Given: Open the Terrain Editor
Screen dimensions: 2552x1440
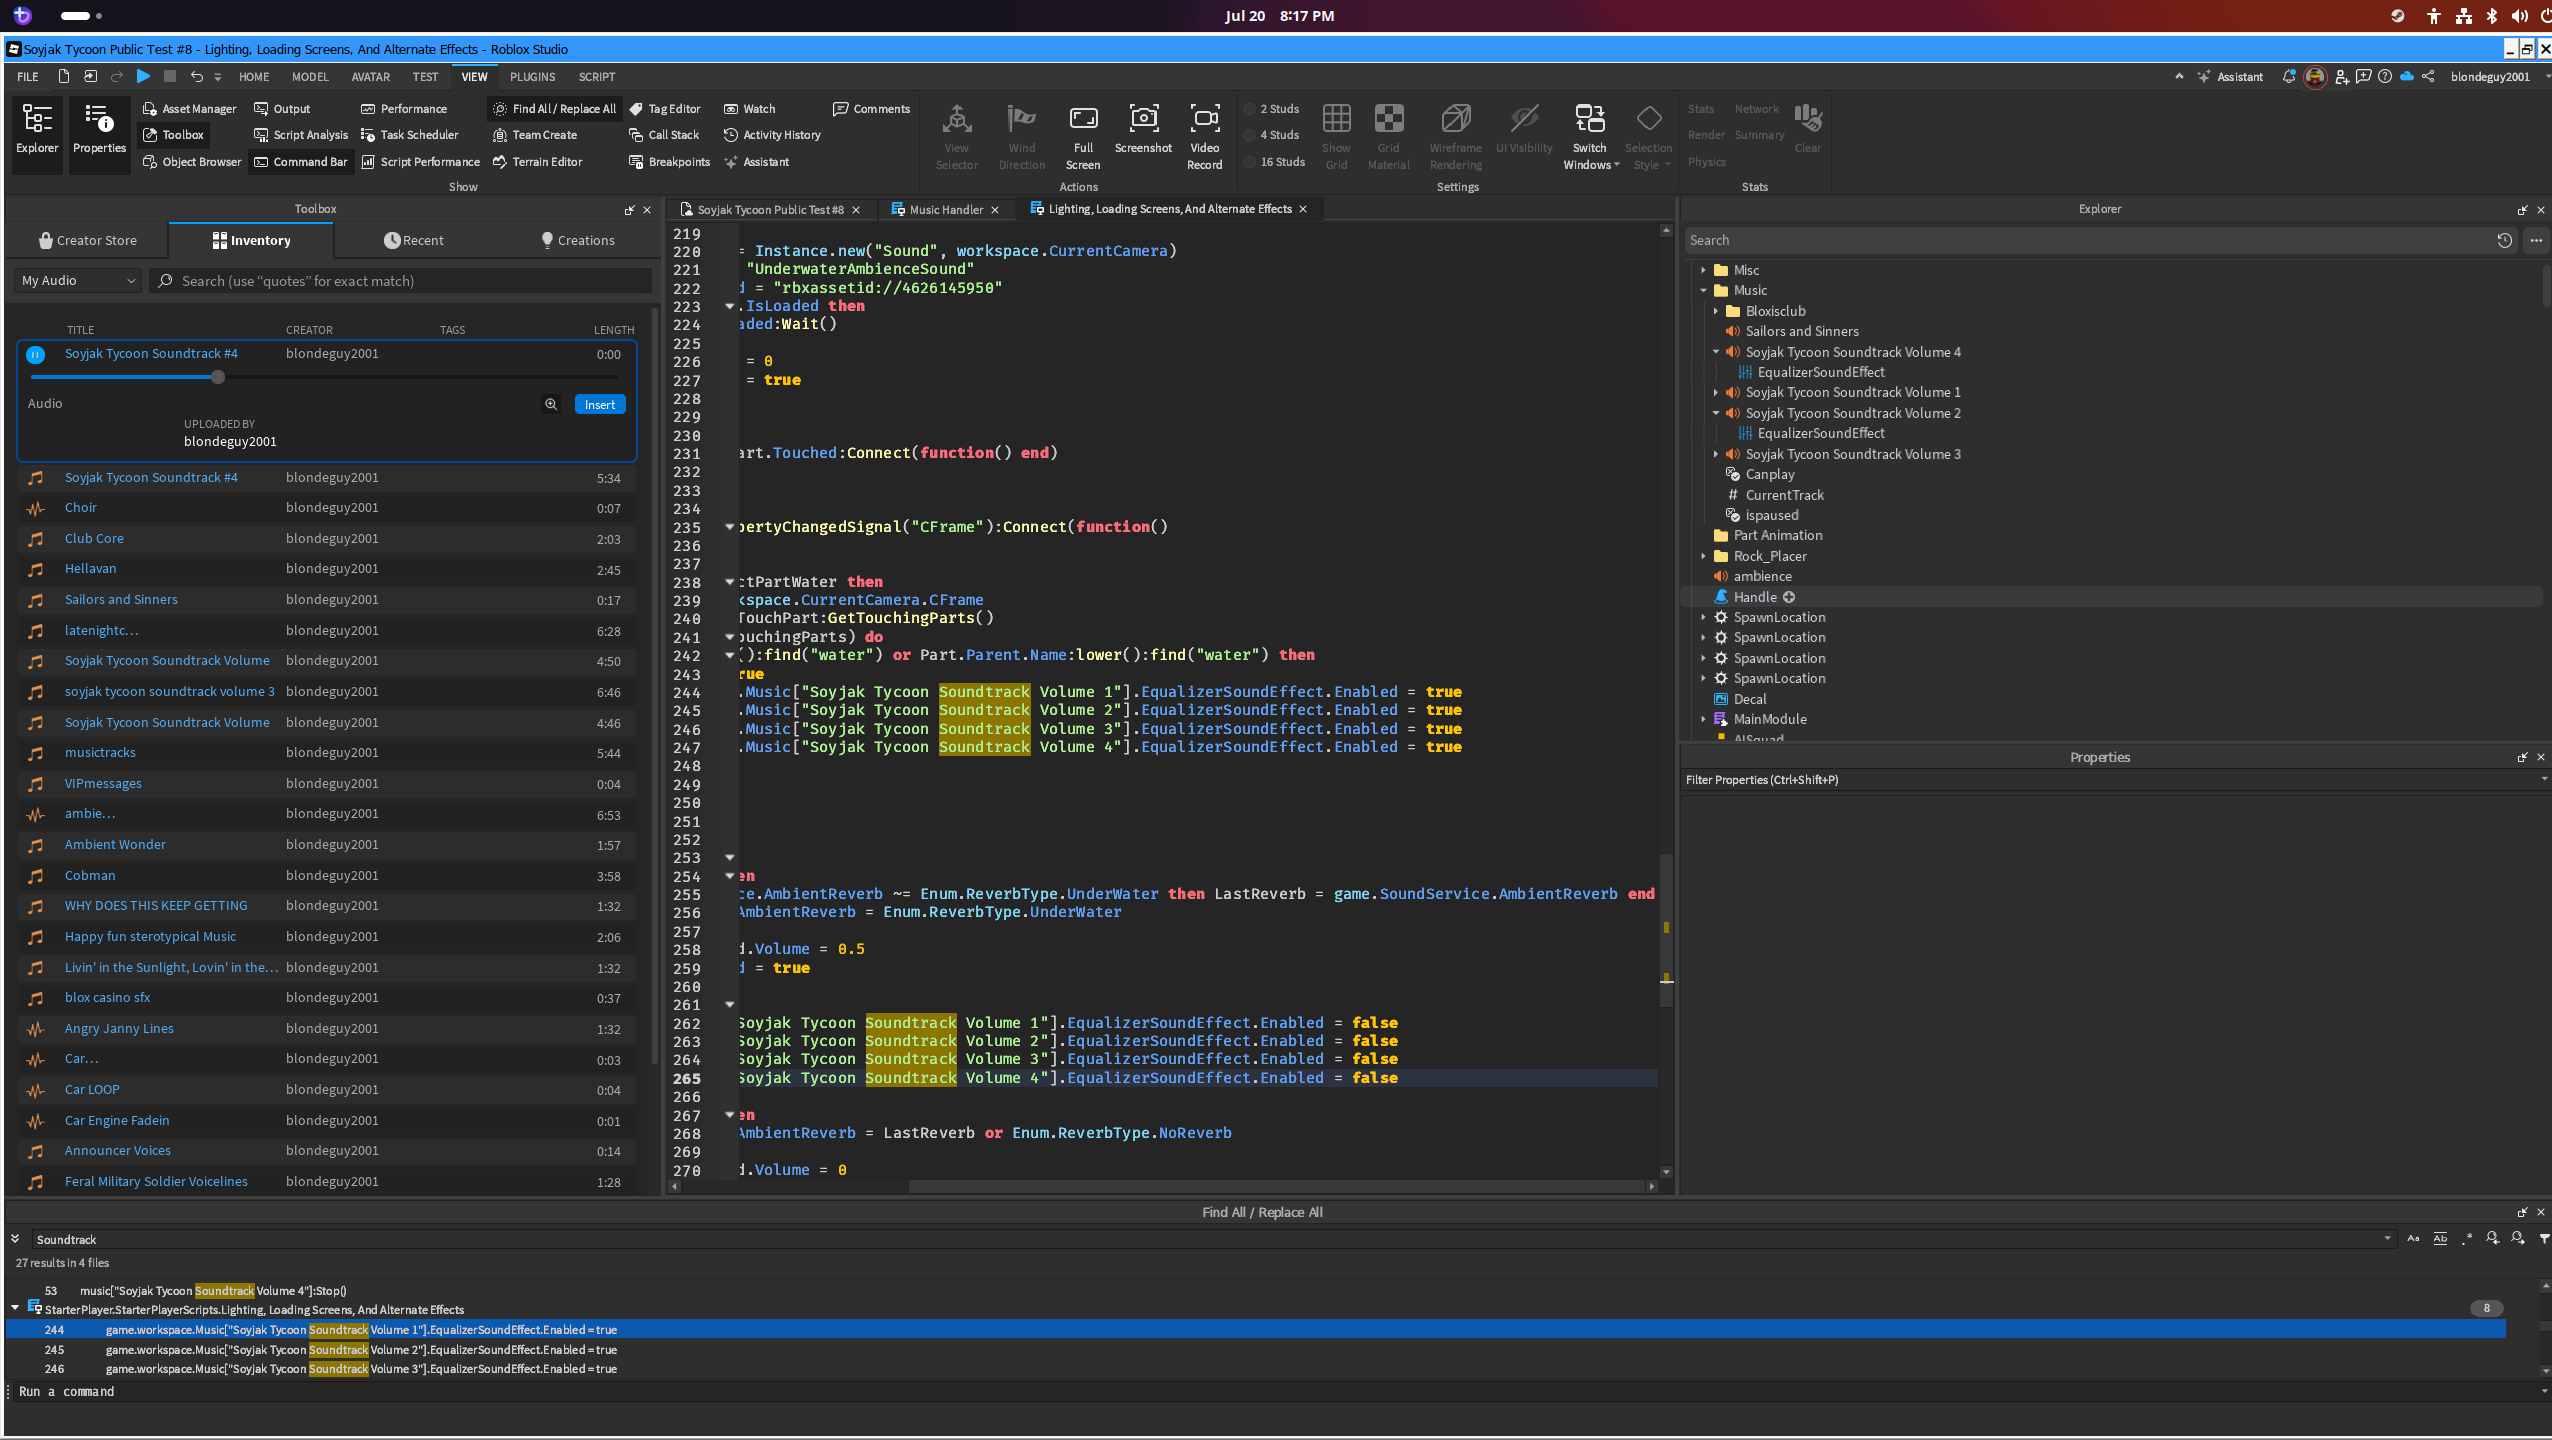Looking at the screenshot, I should point(537,162).
